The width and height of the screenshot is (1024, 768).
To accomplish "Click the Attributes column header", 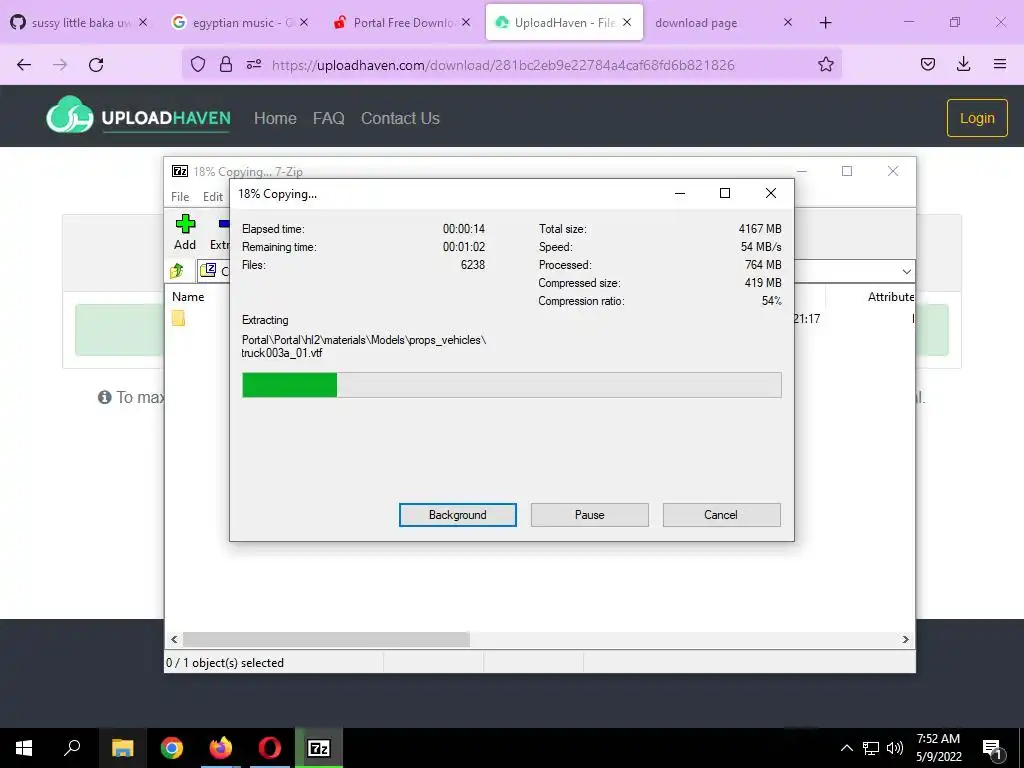I will [x=890, y=296].
